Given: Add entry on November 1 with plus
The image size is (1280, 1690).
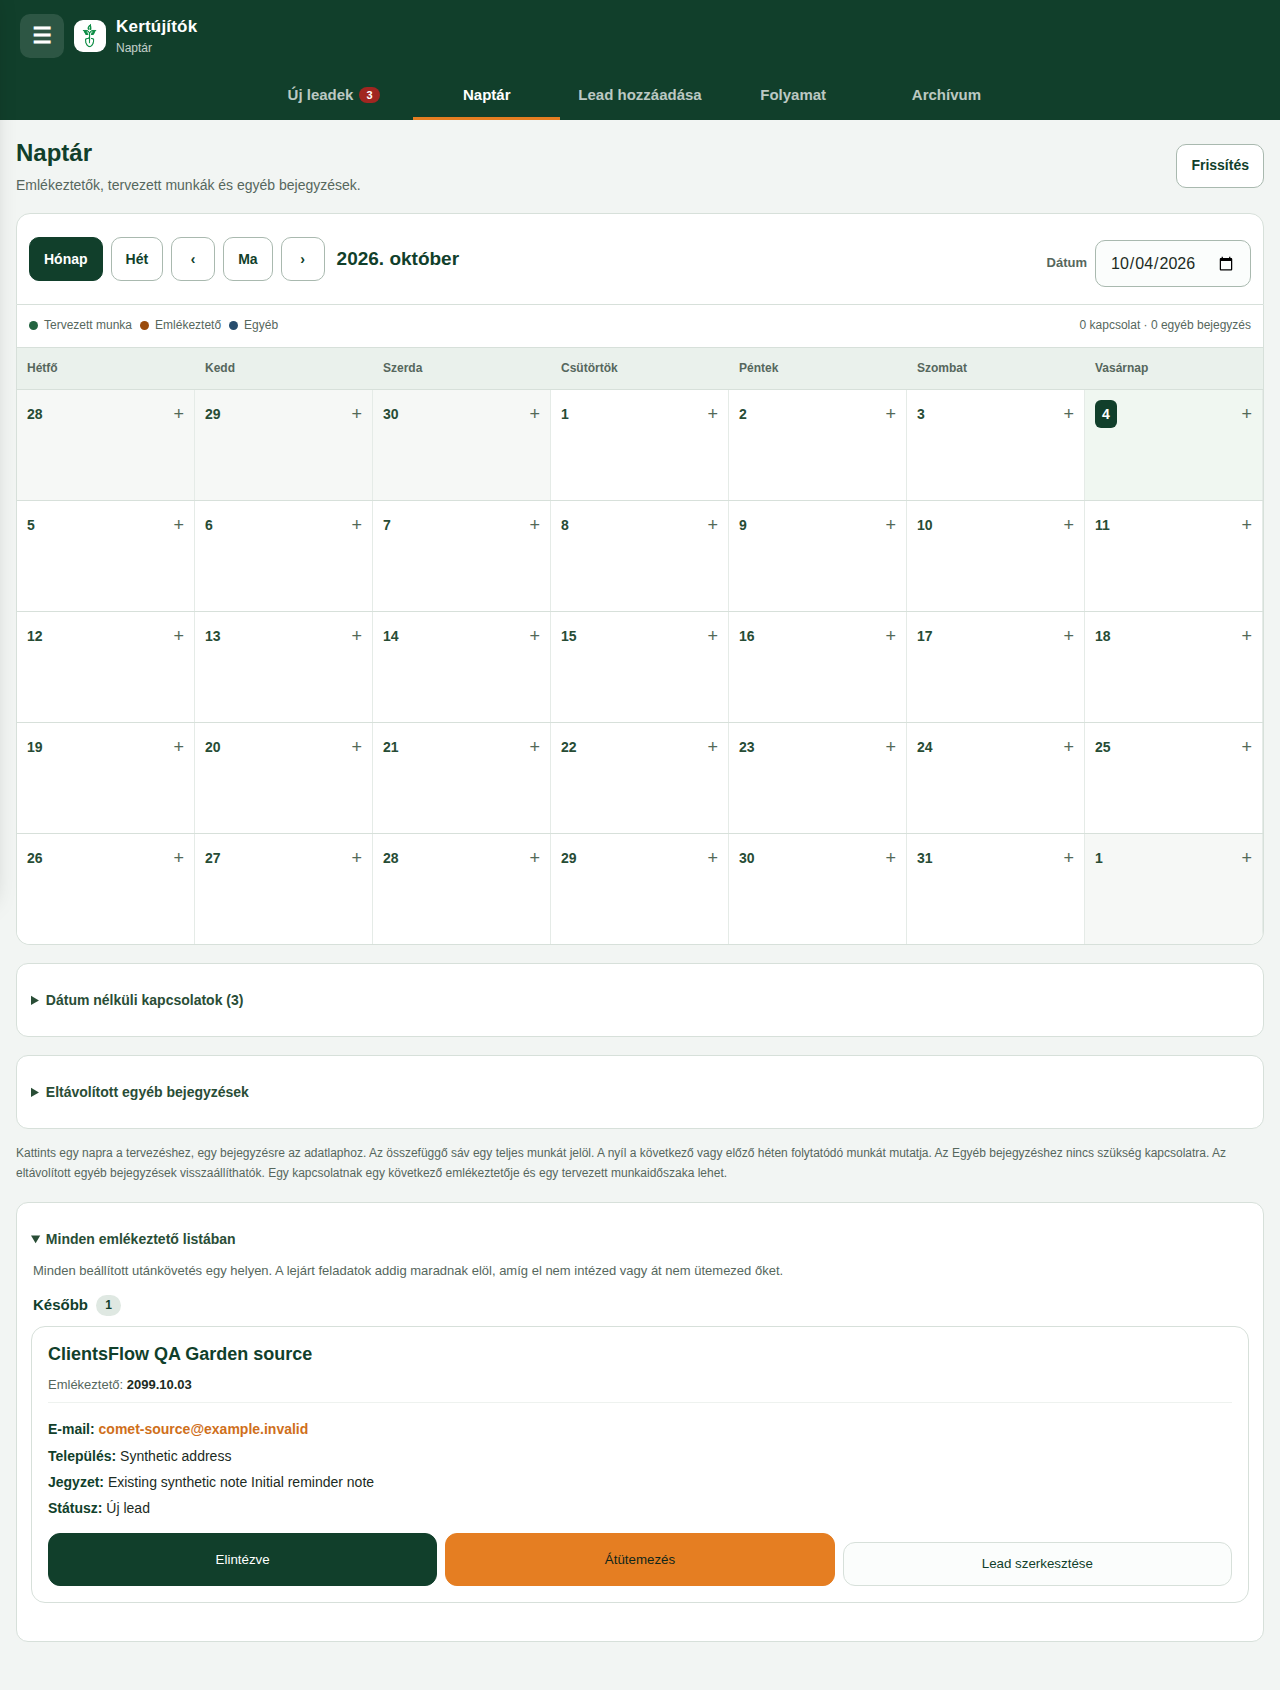Looking at the screenshot, I should click(x=1247, y=858).
